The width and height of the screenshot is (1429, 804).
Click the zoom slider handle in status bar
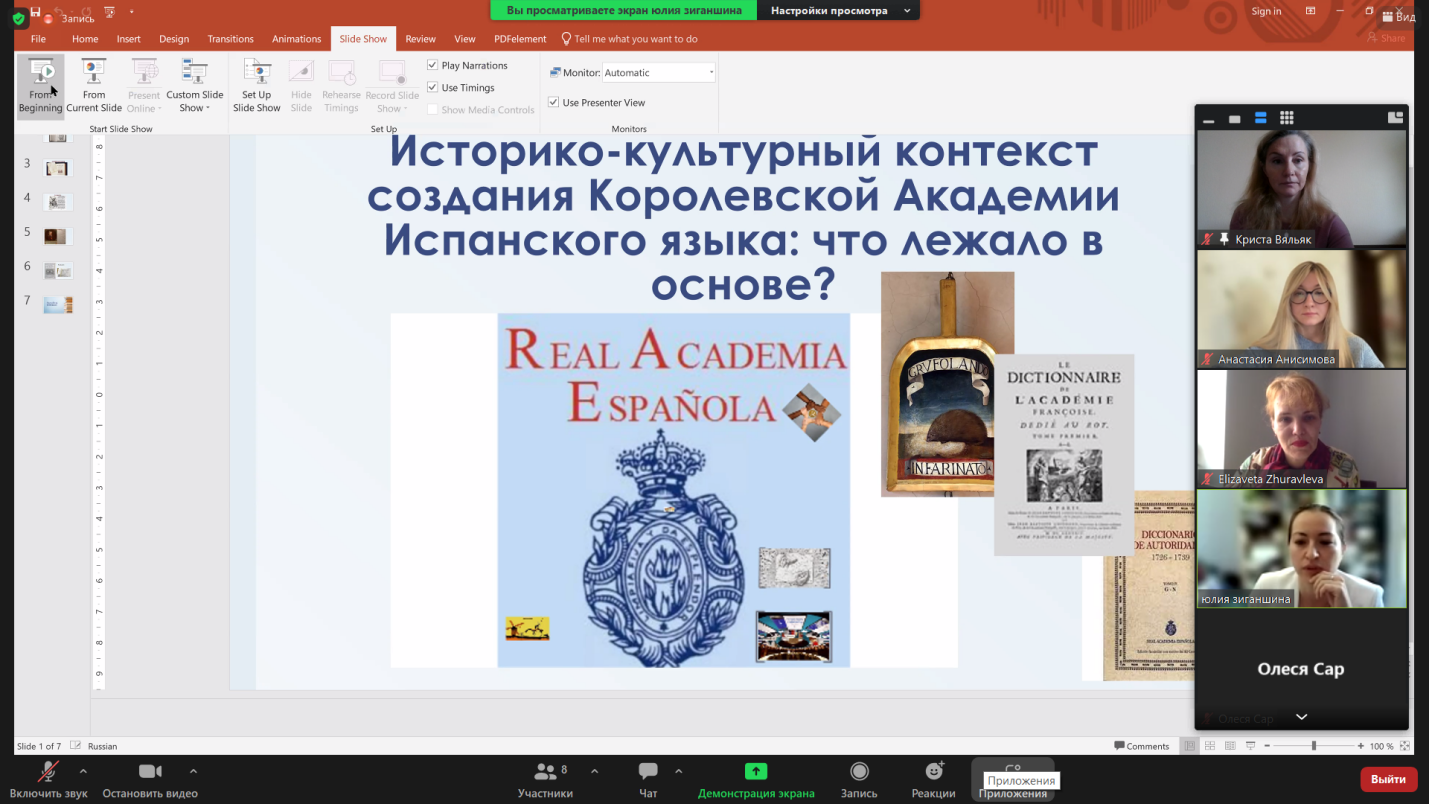(1314, 746)
